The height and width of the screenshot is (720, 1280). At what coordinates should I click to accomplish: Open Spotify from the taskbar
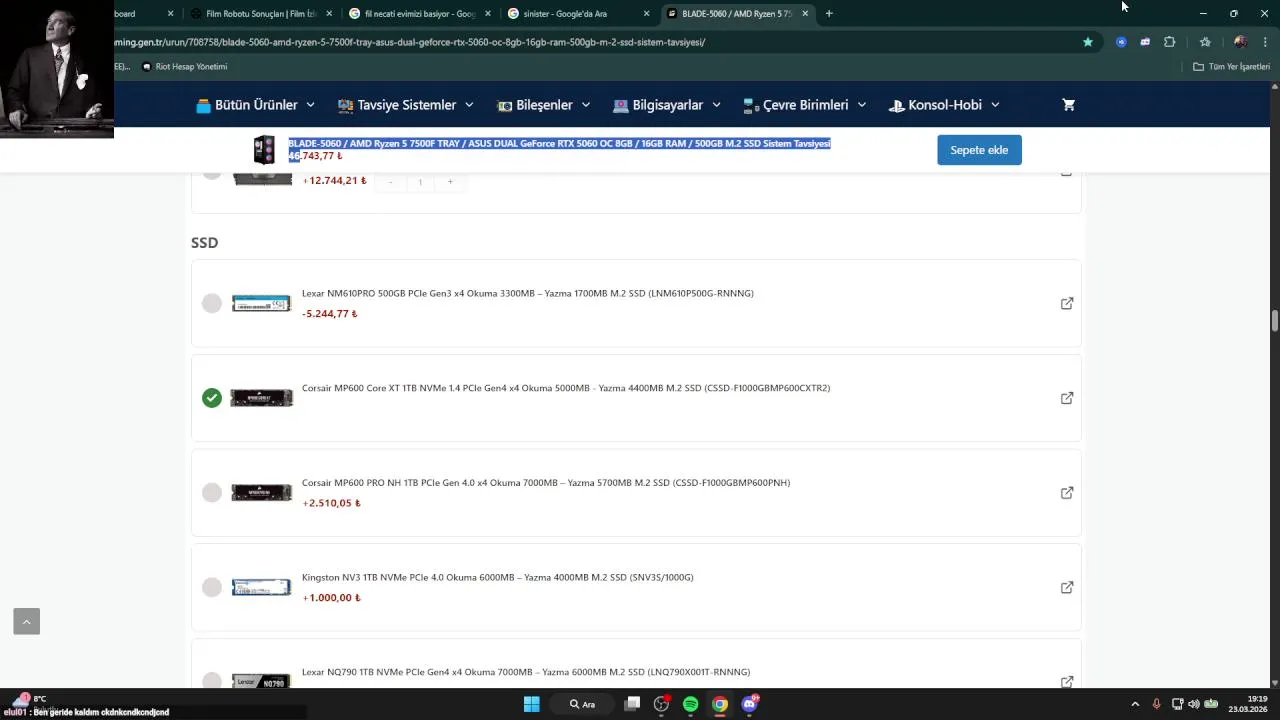(x=690, y=704)
